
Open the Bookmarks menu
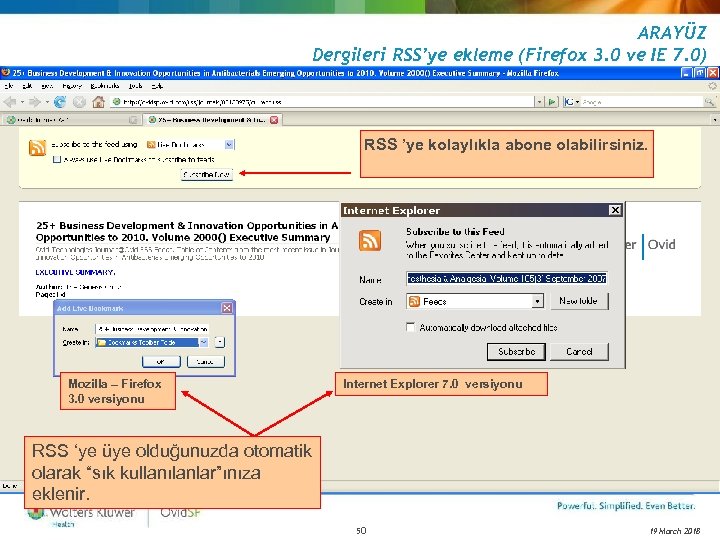click(x=105, y=86)
